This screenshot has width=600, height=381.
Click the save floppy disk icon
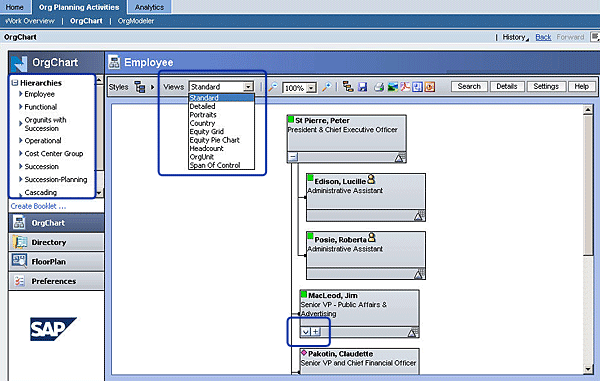[362, 87]
